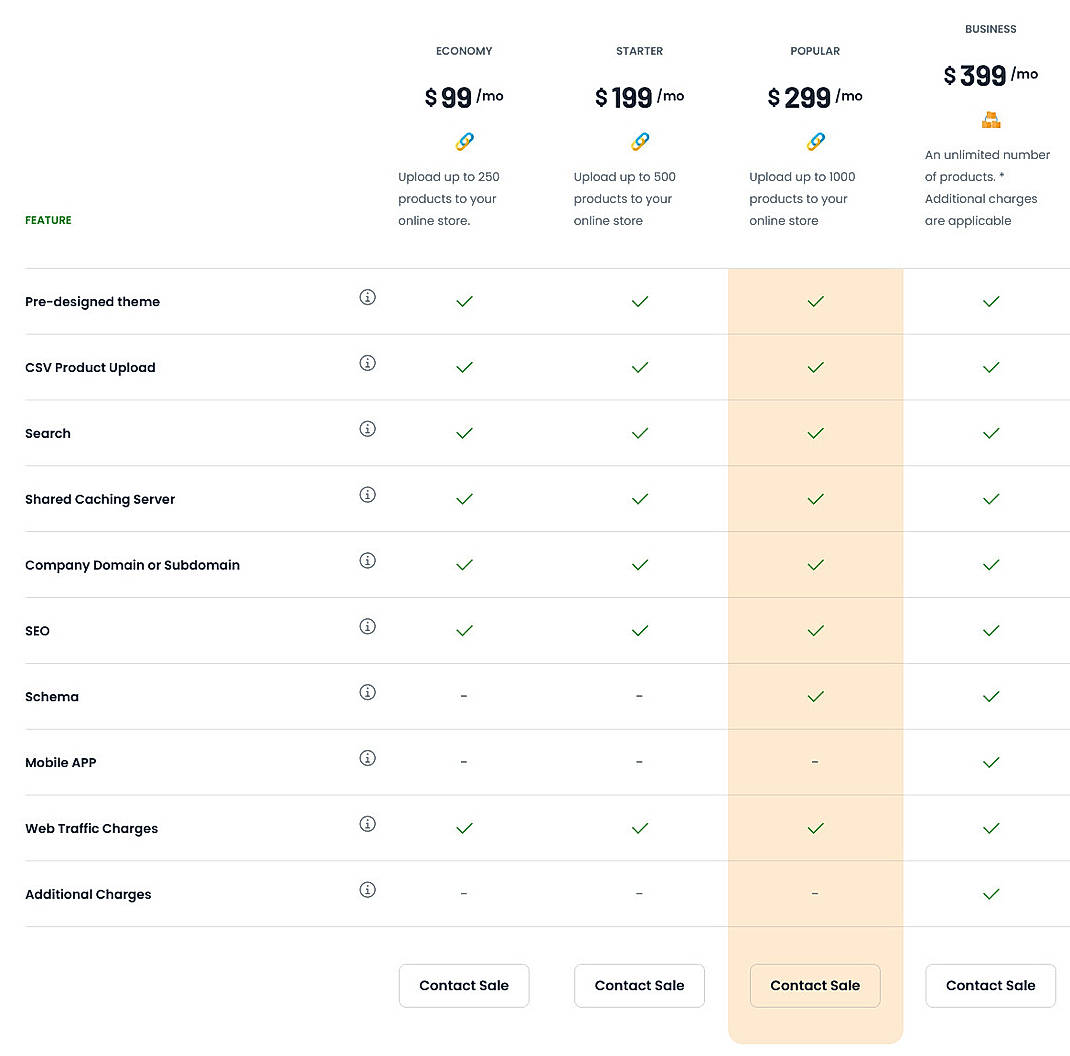Open info icon beside Mobile APP
1070x1056 pixels.
[x=367, y=758]
